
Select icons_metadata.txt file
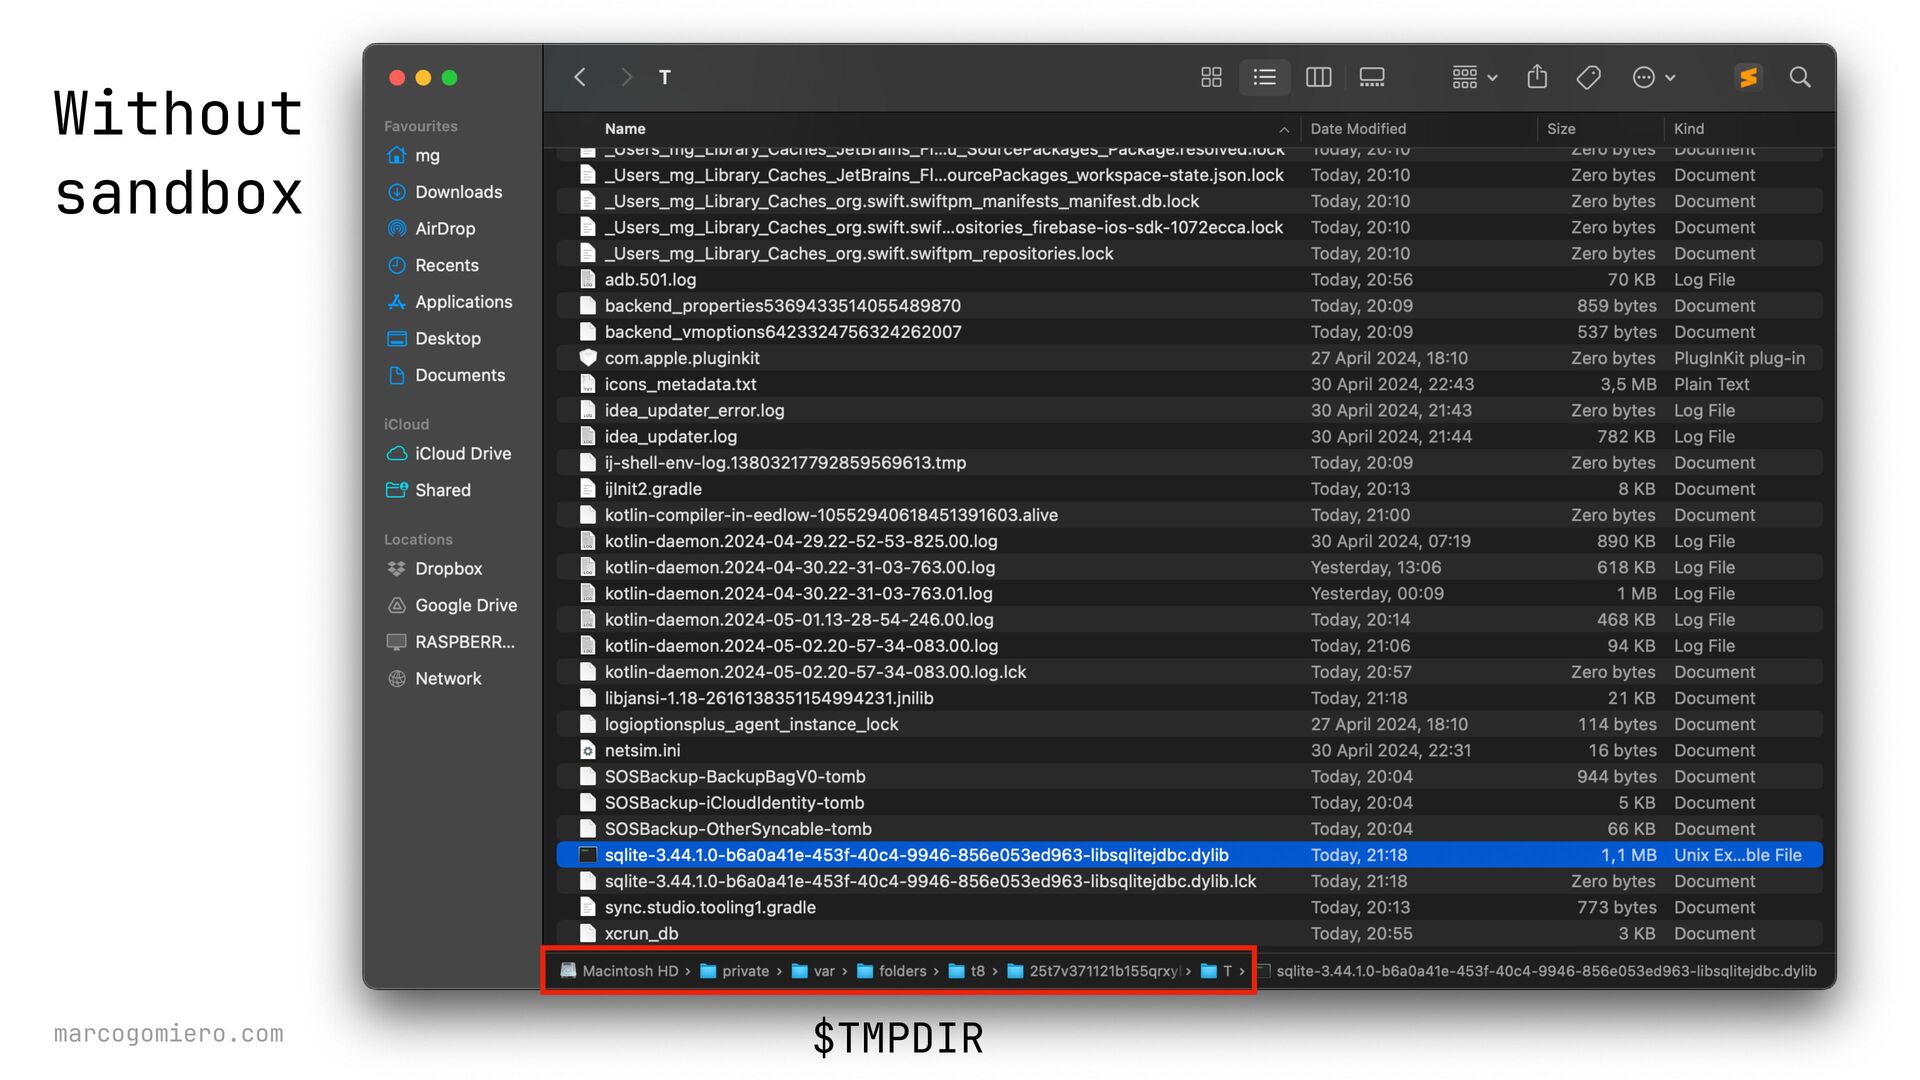click(1189, 384)
